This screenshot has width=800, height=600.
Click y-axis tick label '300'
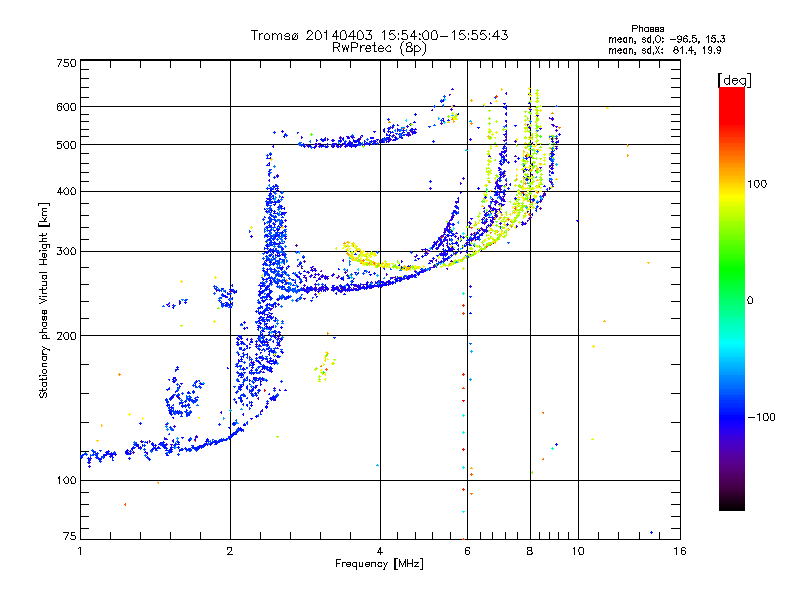pyautogui.click(x=66, y=252)
